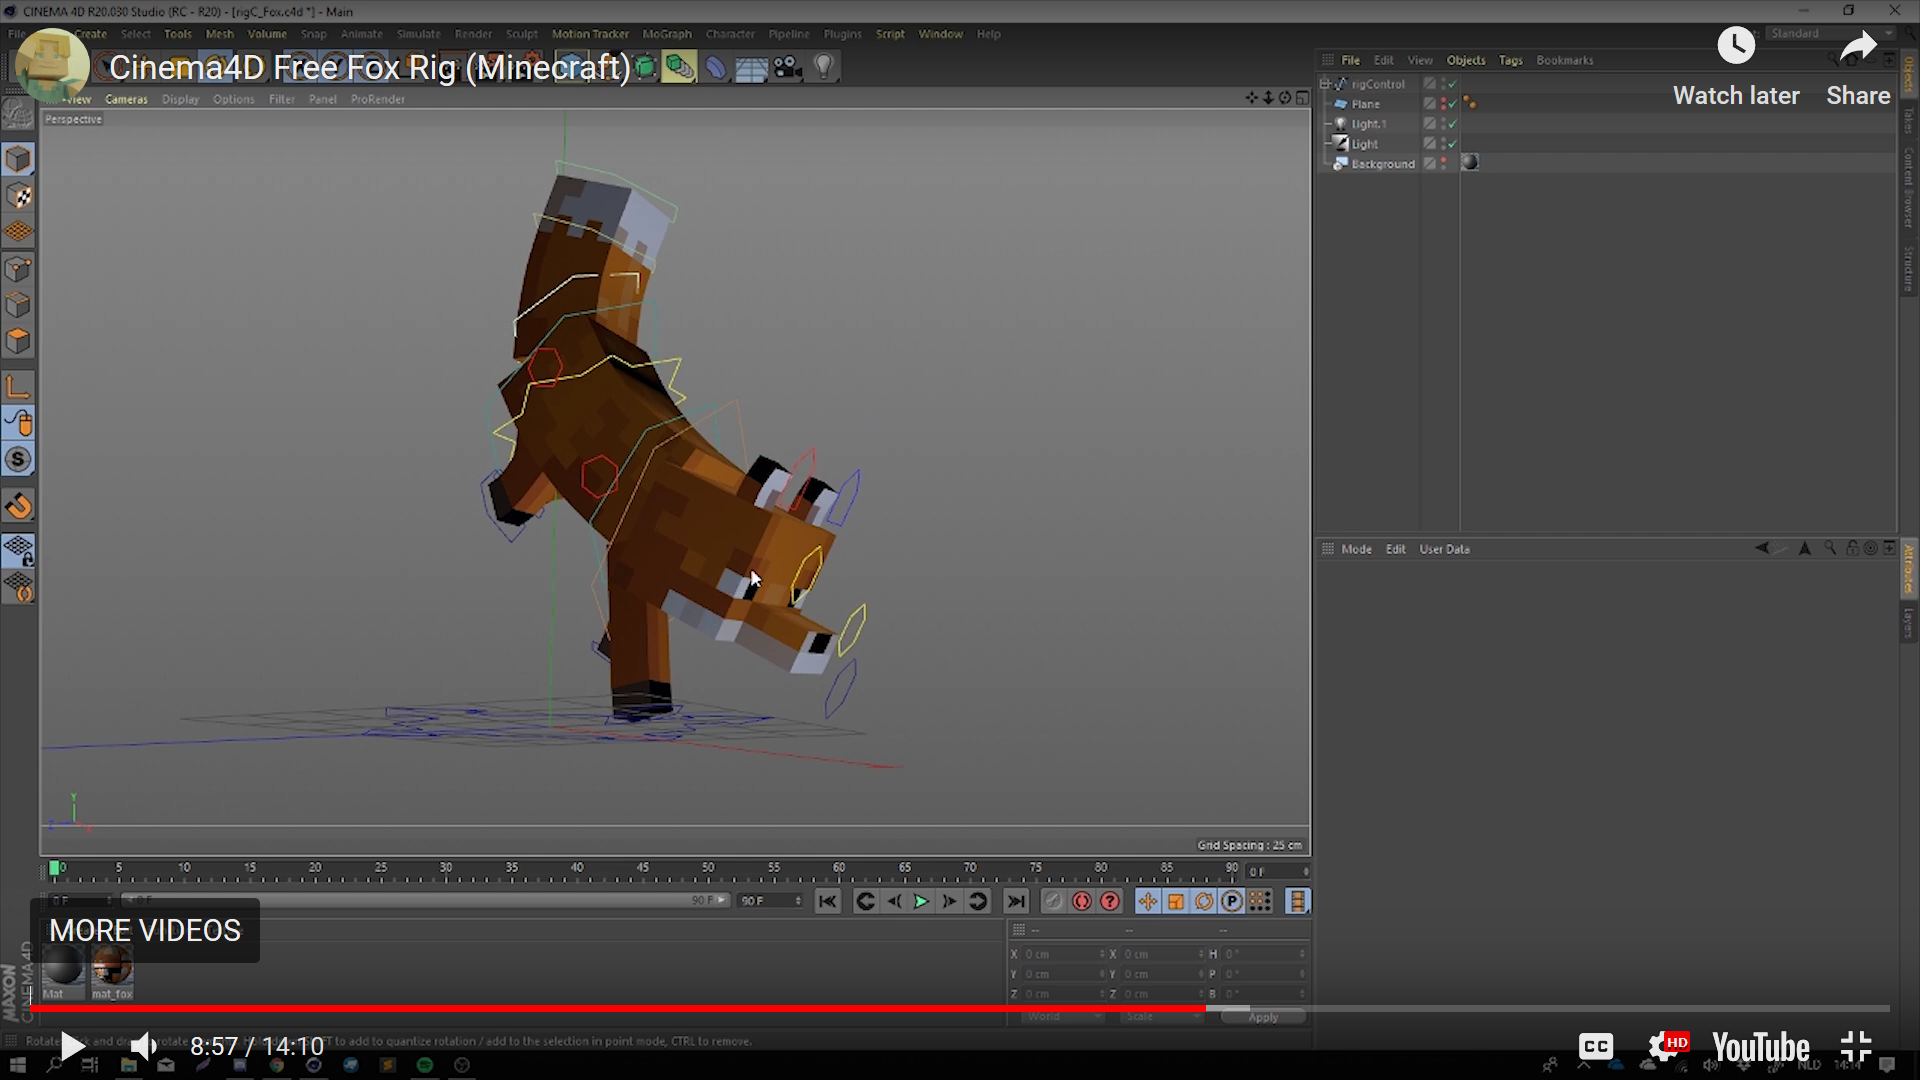
Task: Toggle rigControl green enable checkmark
Action: coord(1452,84)
